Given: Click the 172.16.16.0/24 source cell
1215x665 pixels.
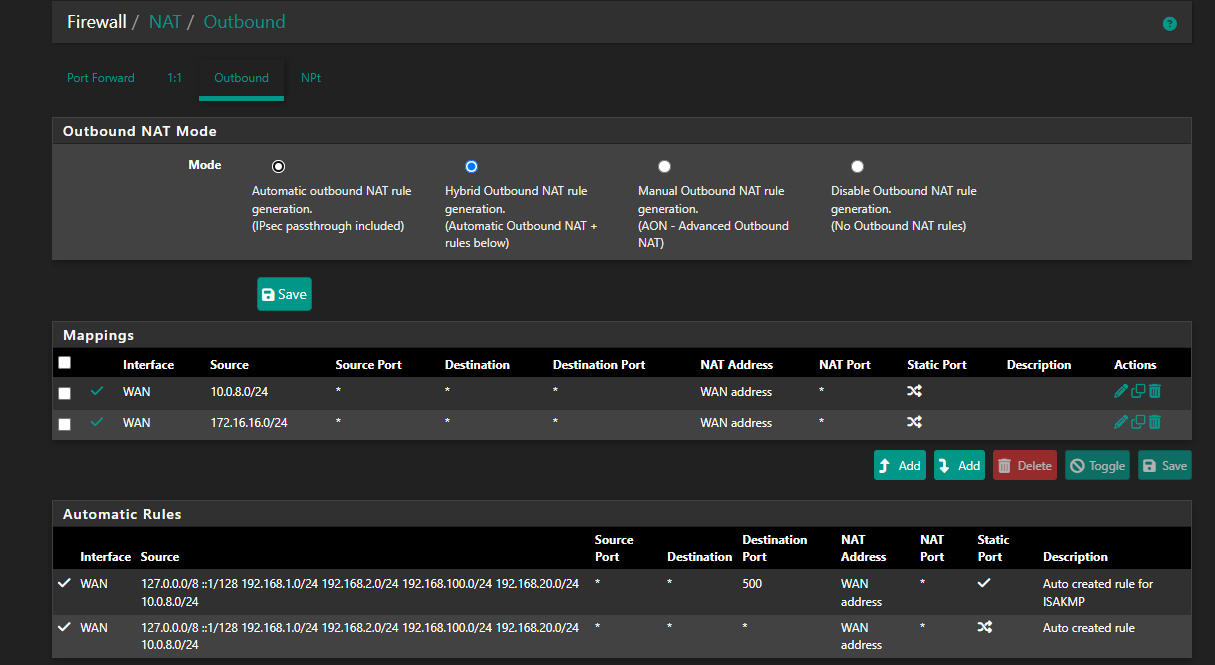Looking at the screenshot, I should [x=249, y=423].
